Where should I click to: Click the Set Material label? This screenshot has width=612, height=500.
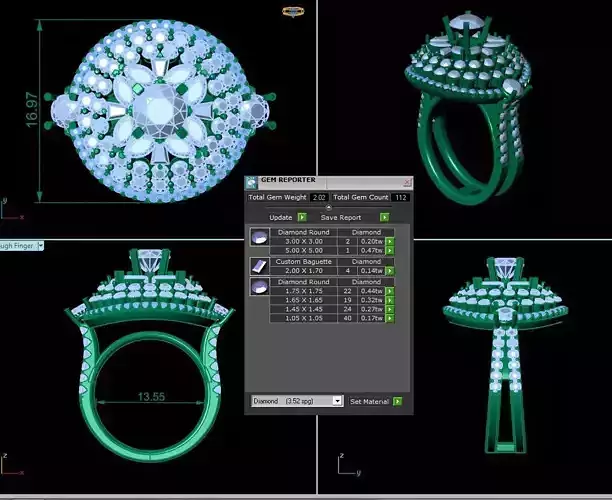[369, 401]
